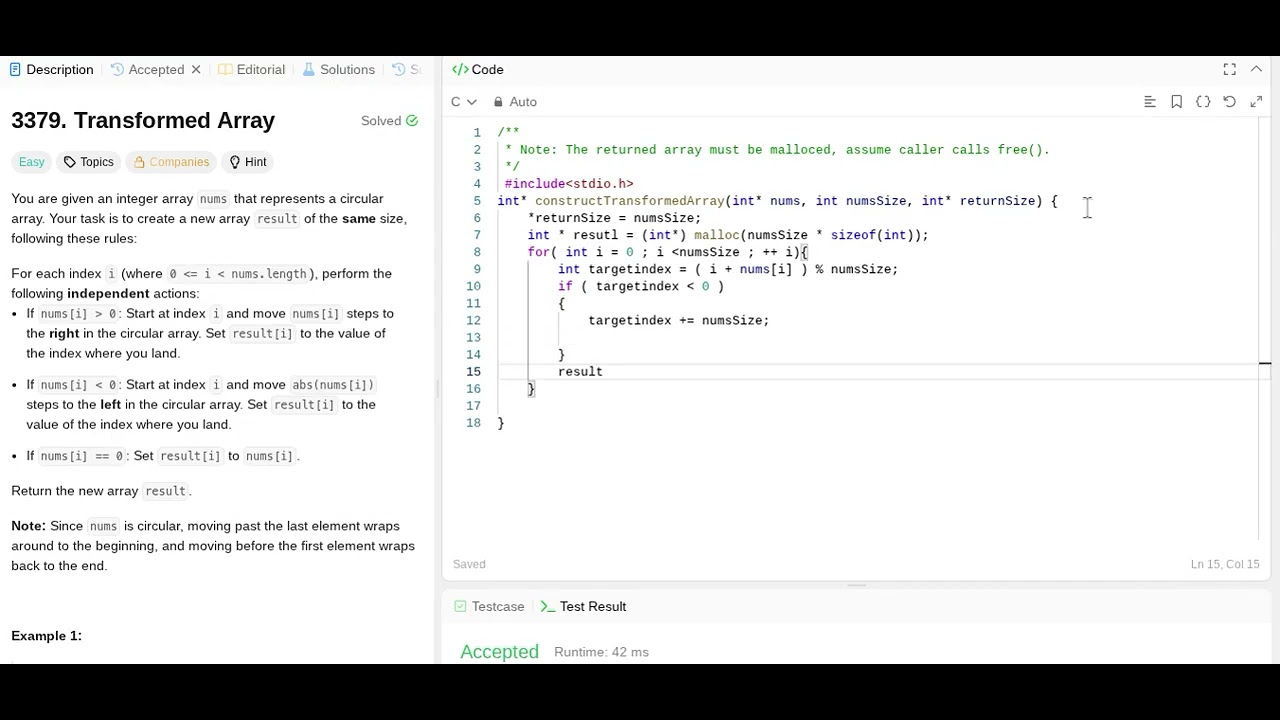Click the '#include<stdio.h>' code line

click(569, 184)
